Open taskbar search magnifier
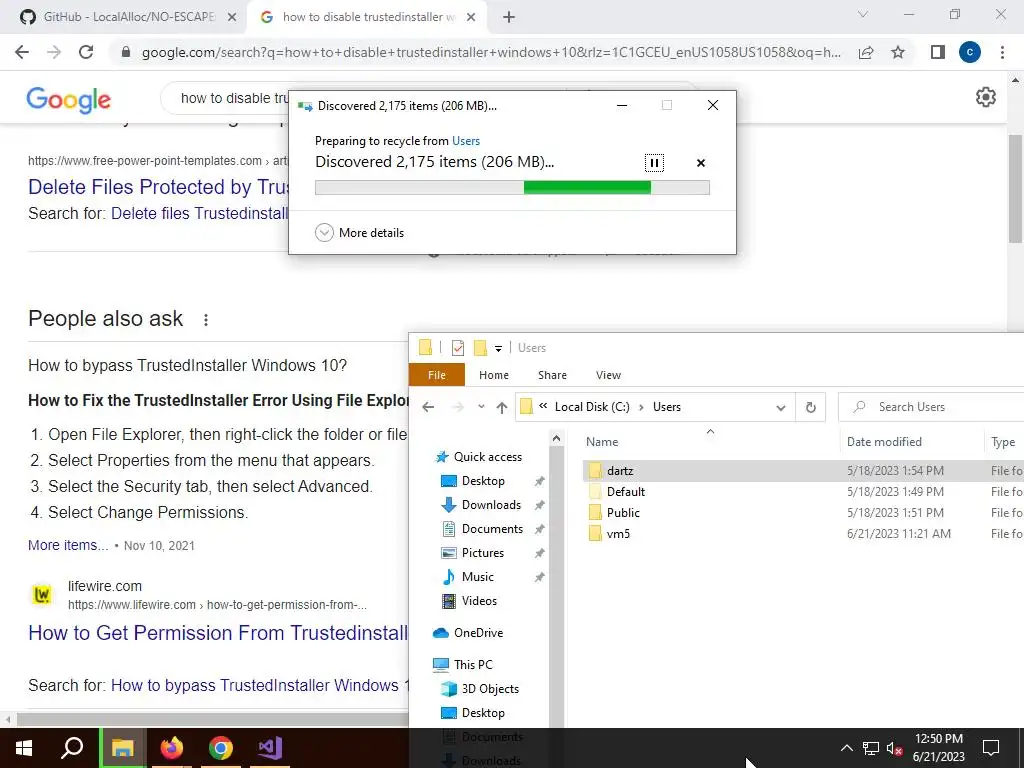The width and height of the screenshot is (1024, 768). [72, 748]
